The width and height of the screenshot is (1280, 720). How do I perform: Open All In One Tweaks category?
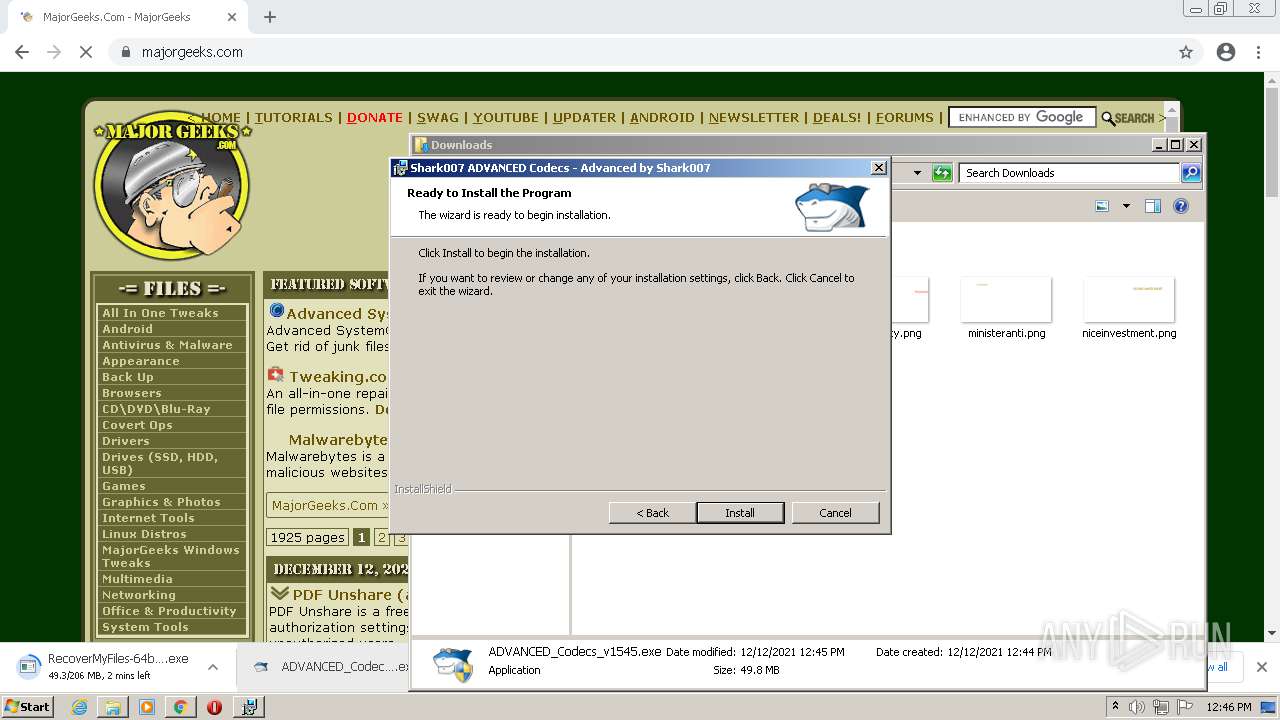click(x=160, y=313)
